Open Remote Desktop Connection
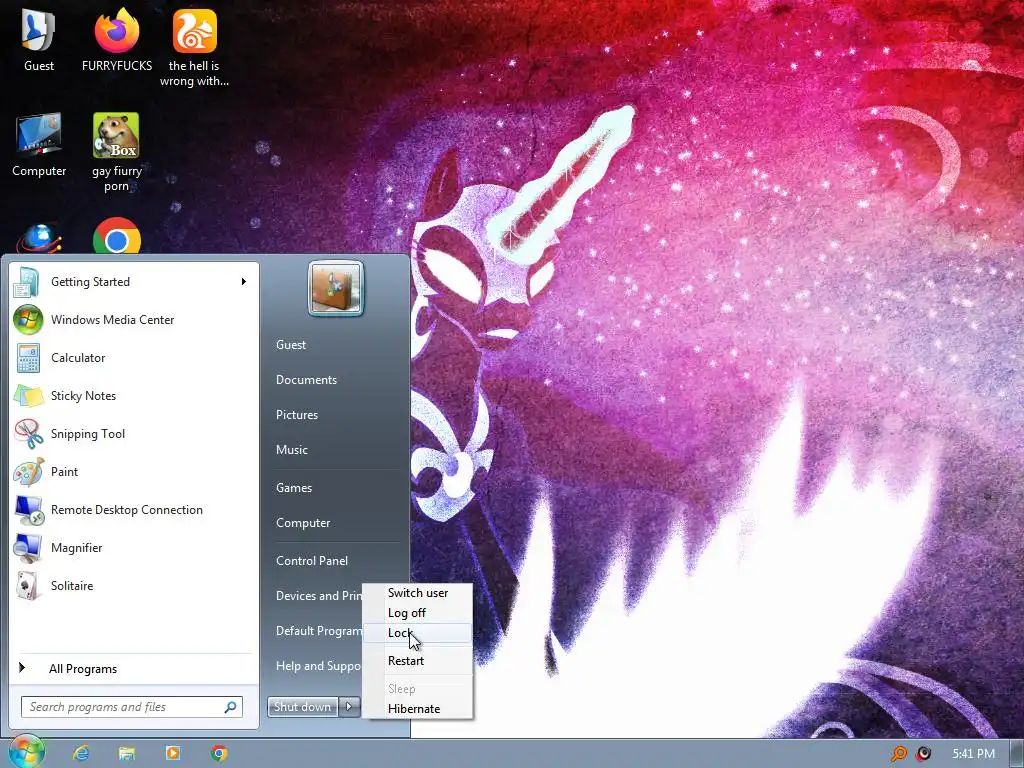Viewport: 1024px width, 768px height. click(134, 509)
